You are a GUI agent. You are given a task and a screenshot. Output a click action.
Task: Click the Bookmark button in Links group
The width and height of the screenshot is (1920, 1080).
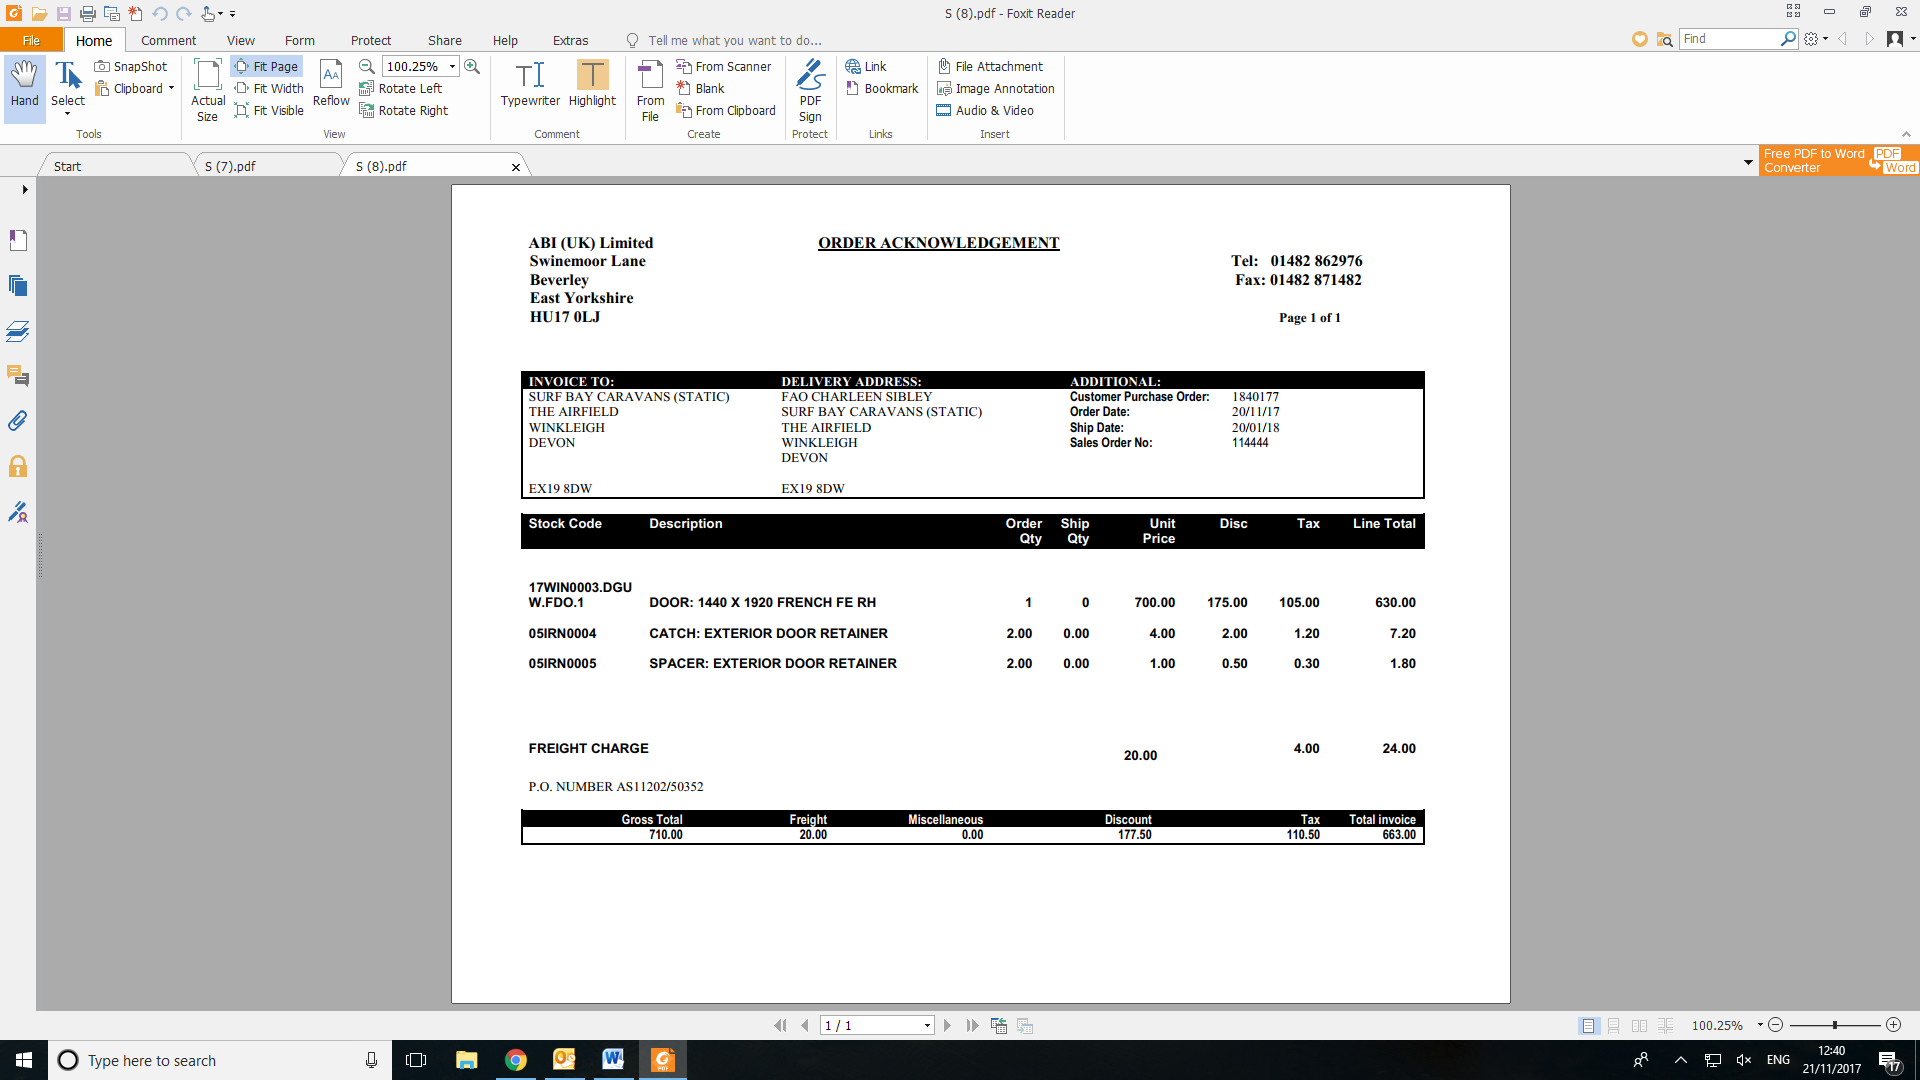[882, 88]
